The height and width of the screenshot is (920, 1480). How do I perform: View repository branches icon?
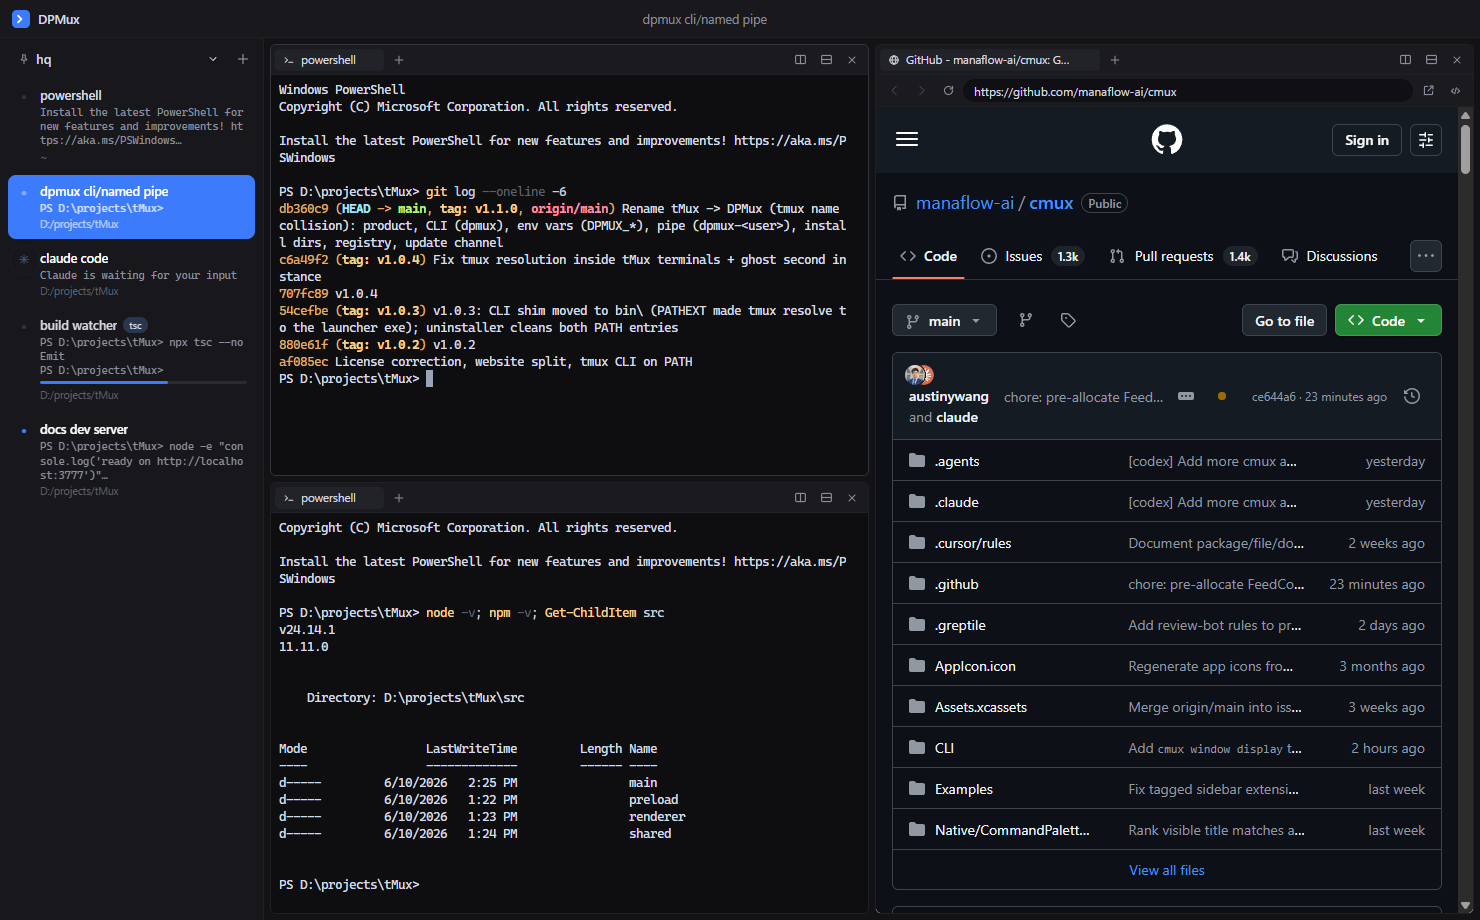tap(1025, 320)
